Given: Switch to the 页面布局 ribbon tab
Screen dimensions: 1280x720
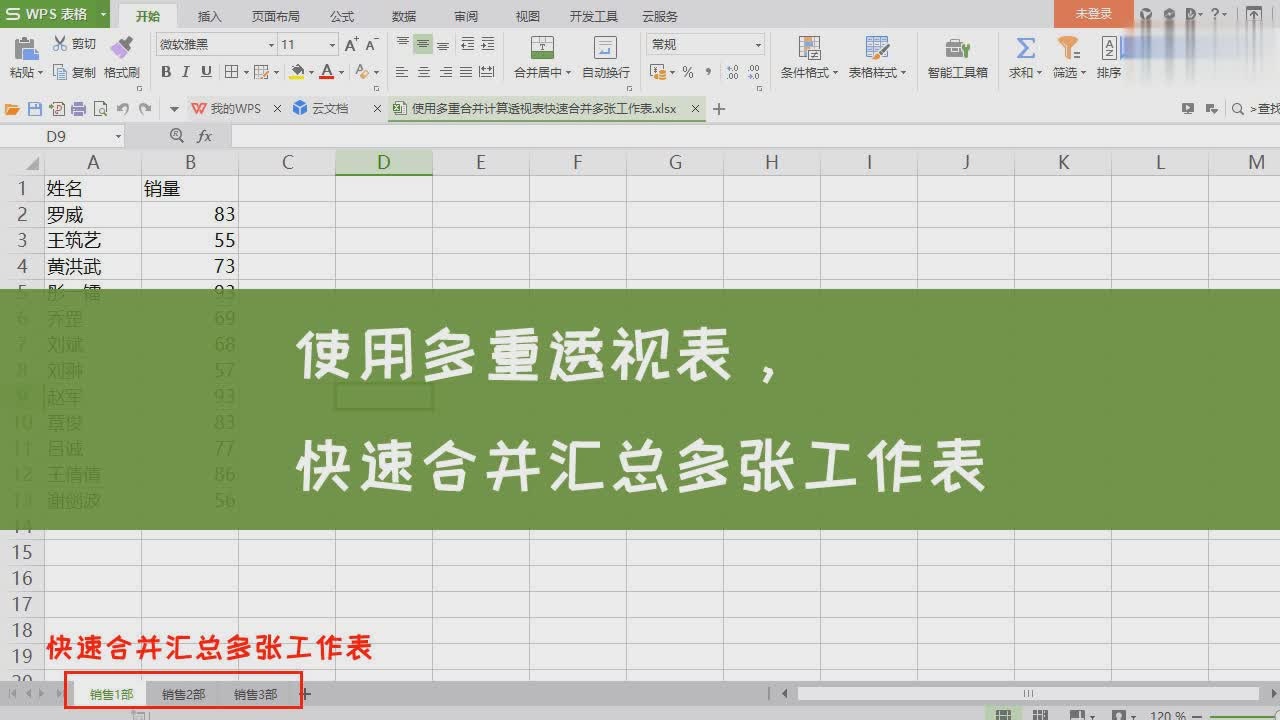Looking at the screenshot, I should tap(276, 16).
